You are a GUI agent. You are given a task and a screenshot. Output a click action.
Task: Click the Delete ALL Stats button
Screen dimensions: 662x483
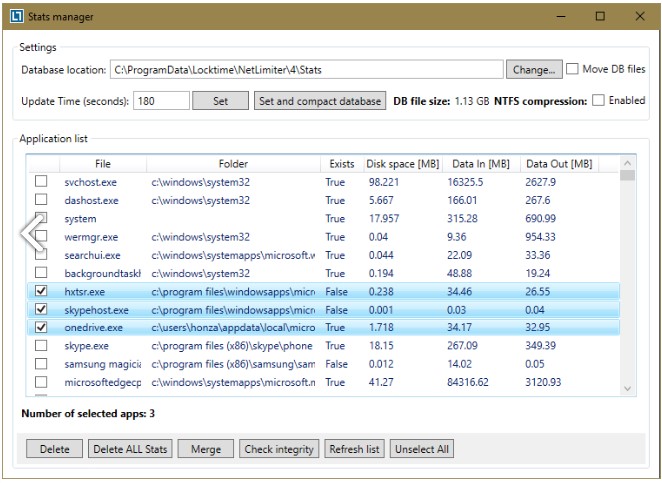pos(129,449)
